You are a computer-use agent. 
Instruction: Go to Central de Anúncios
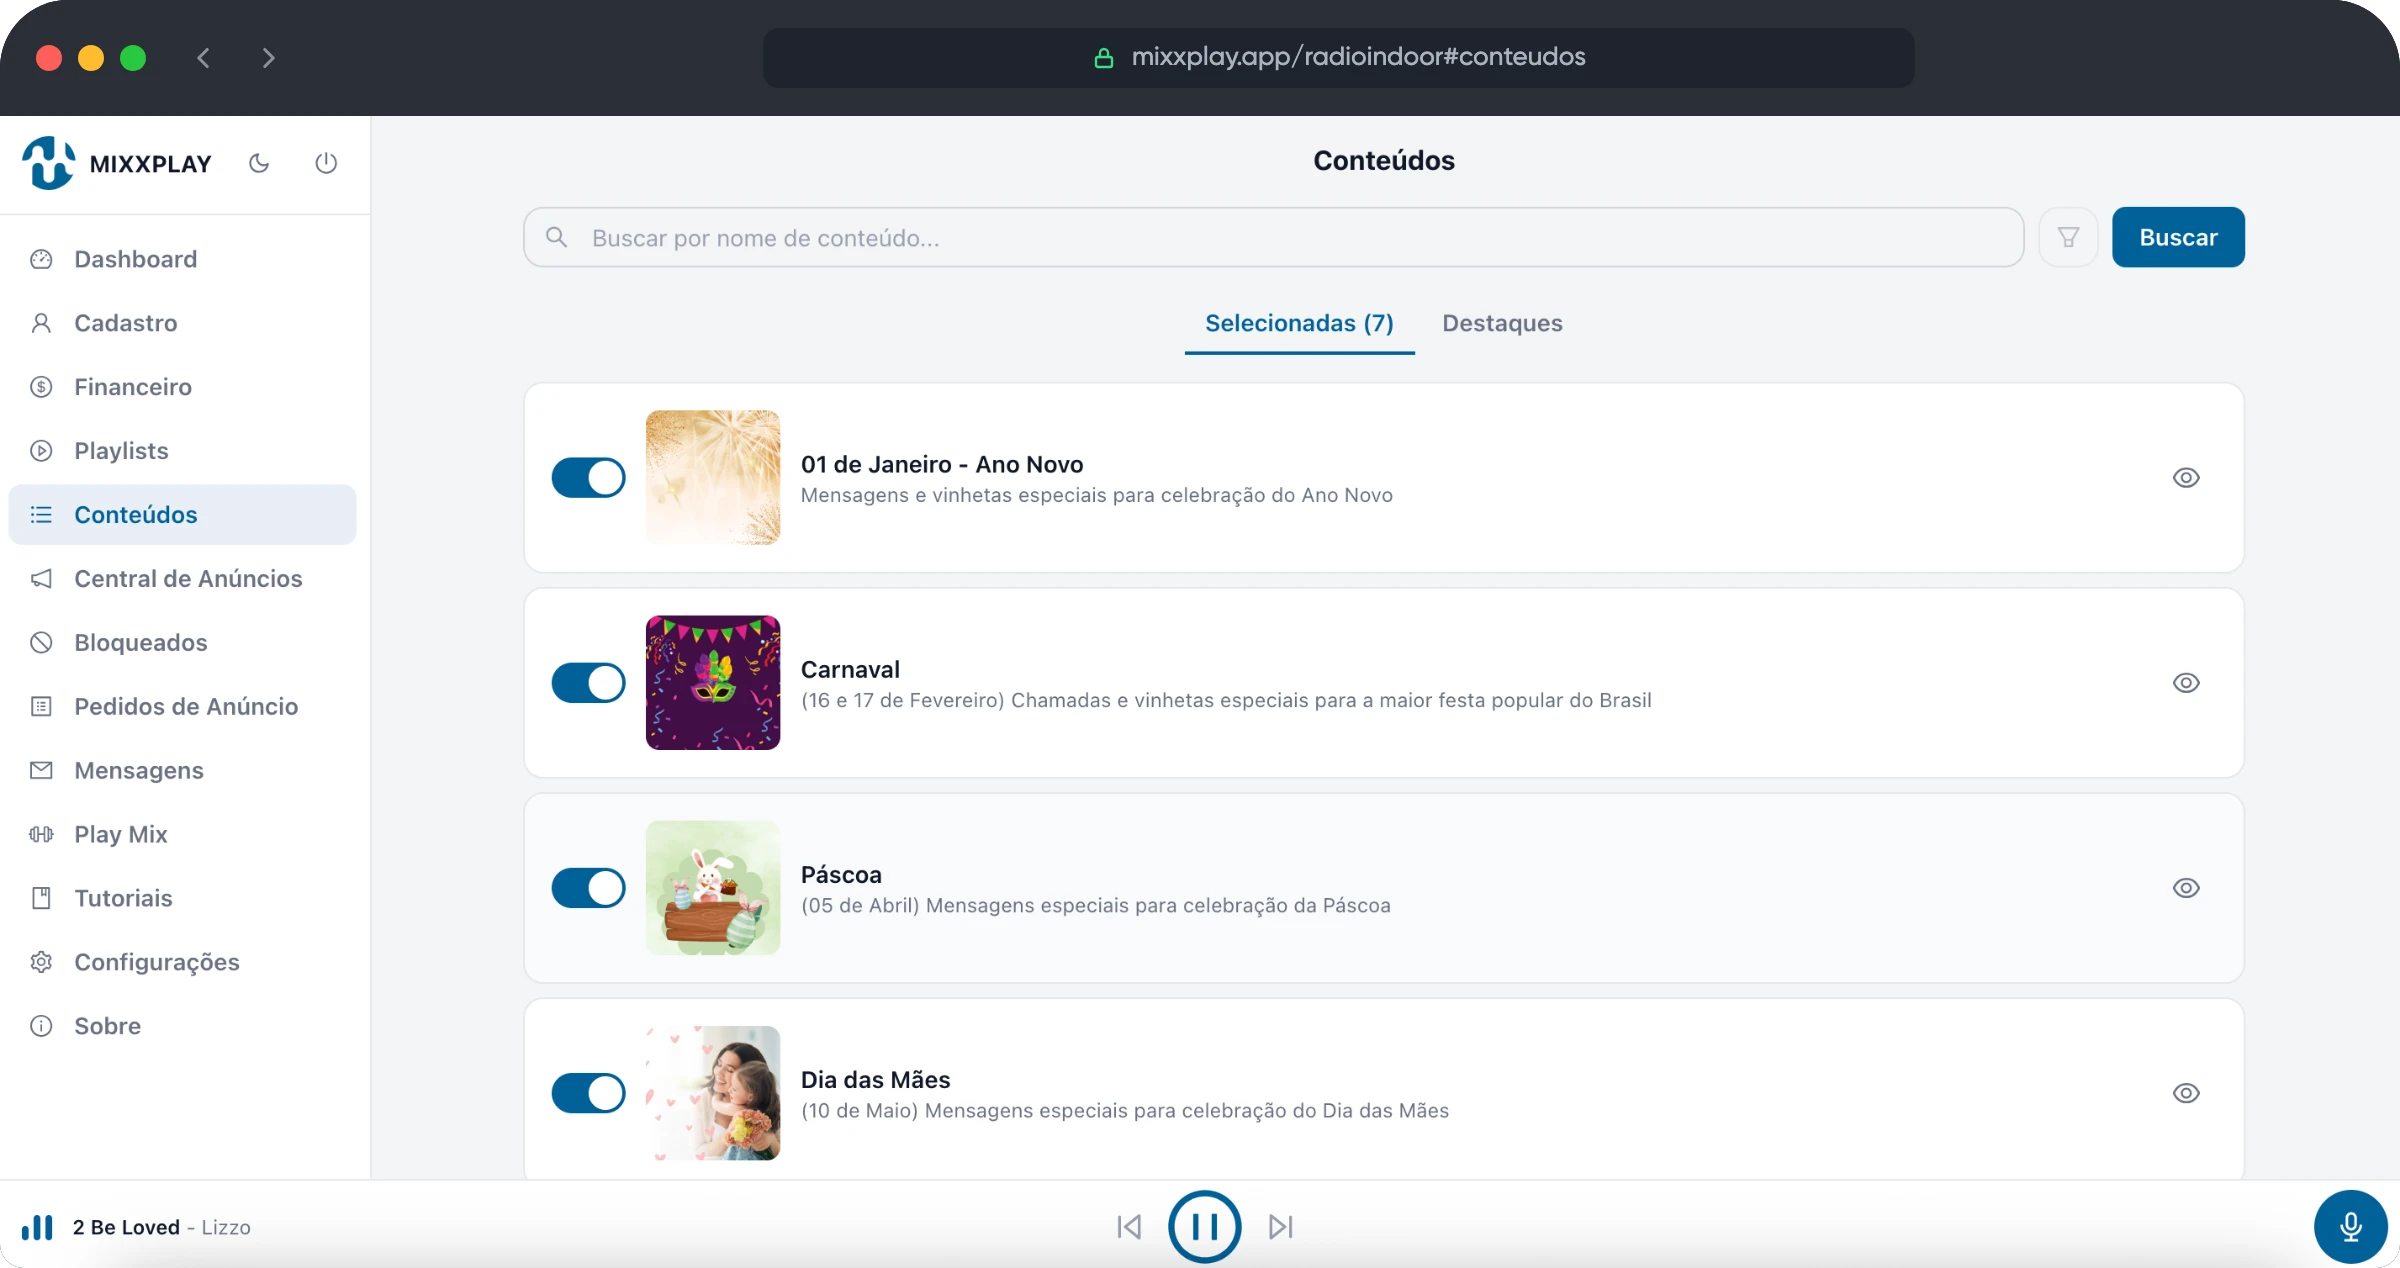(182, 579)
